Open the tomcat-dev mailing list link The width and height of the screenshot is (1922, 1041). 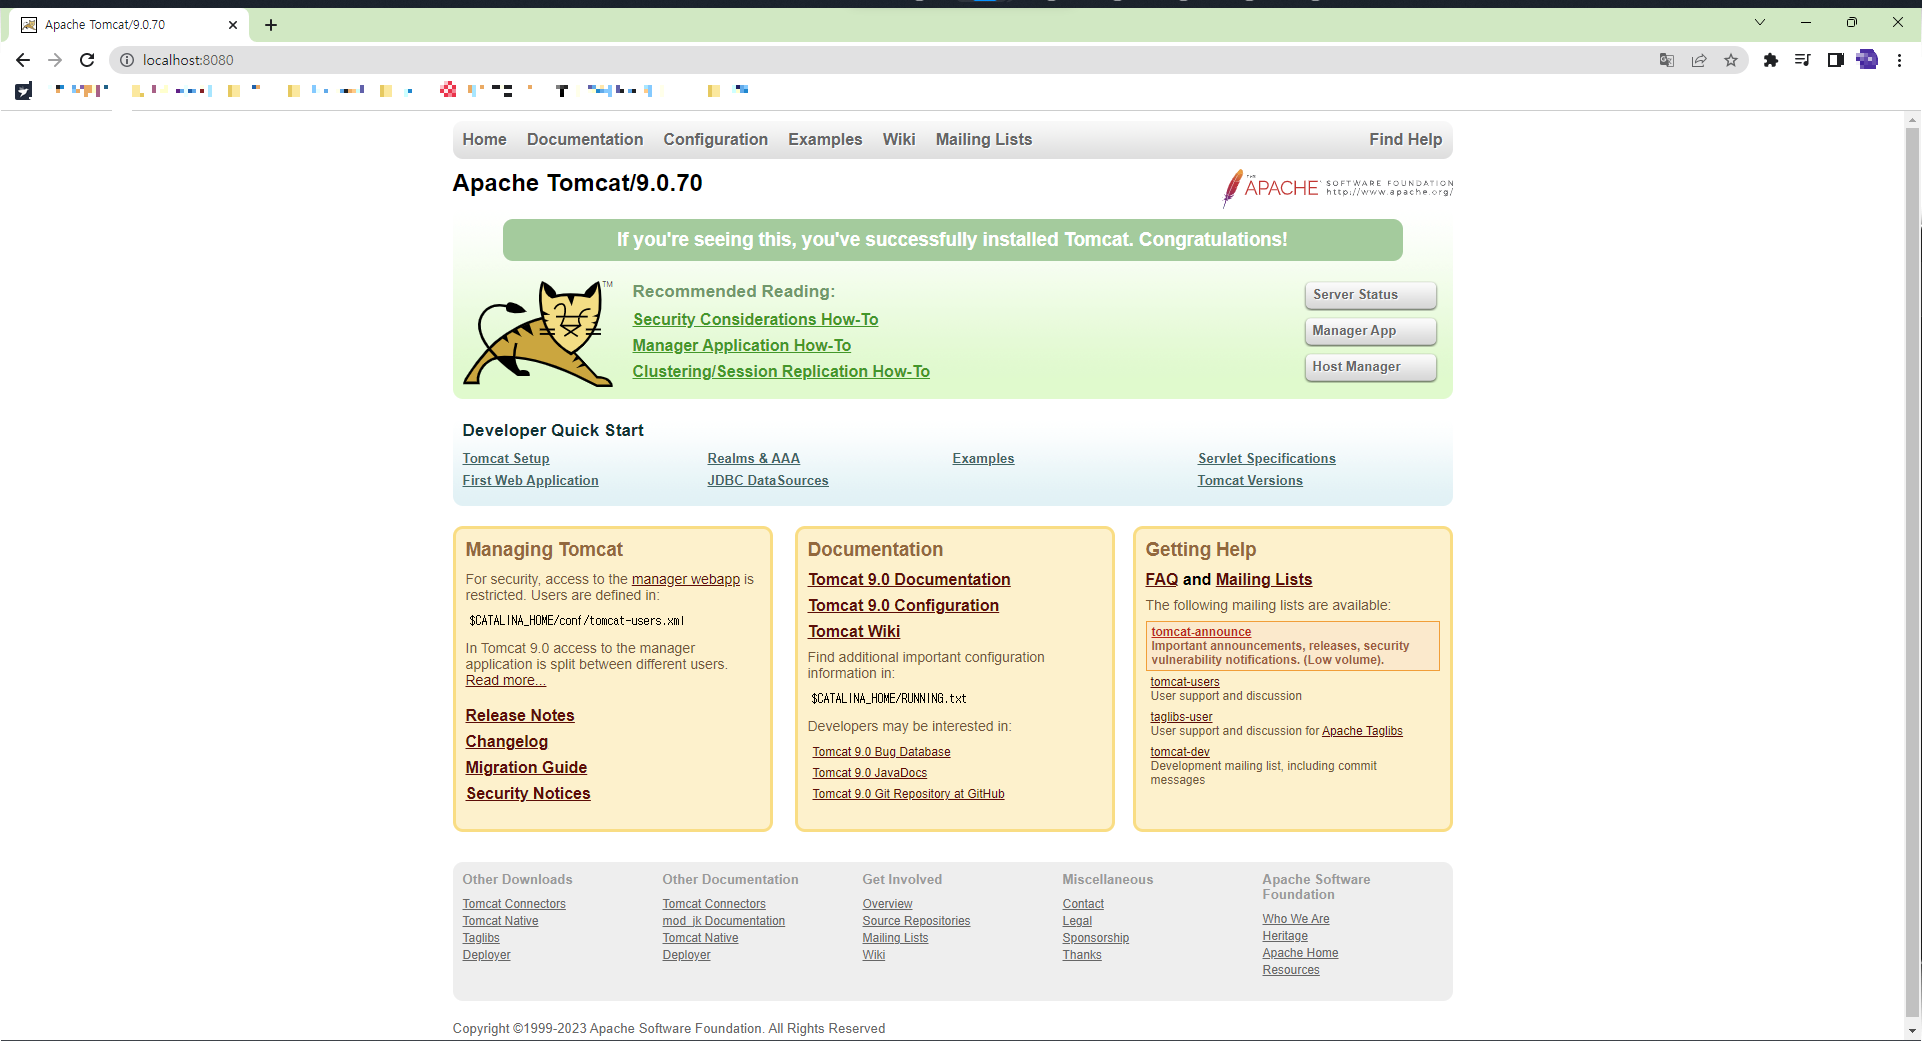tap(1180, 752)
